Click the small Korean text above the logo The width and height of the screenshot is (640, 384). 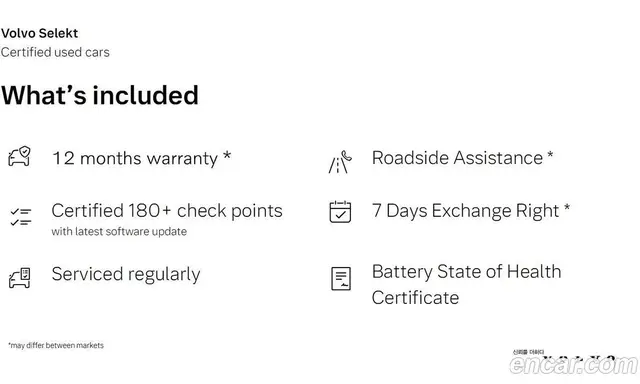click(x=529, y=352)
